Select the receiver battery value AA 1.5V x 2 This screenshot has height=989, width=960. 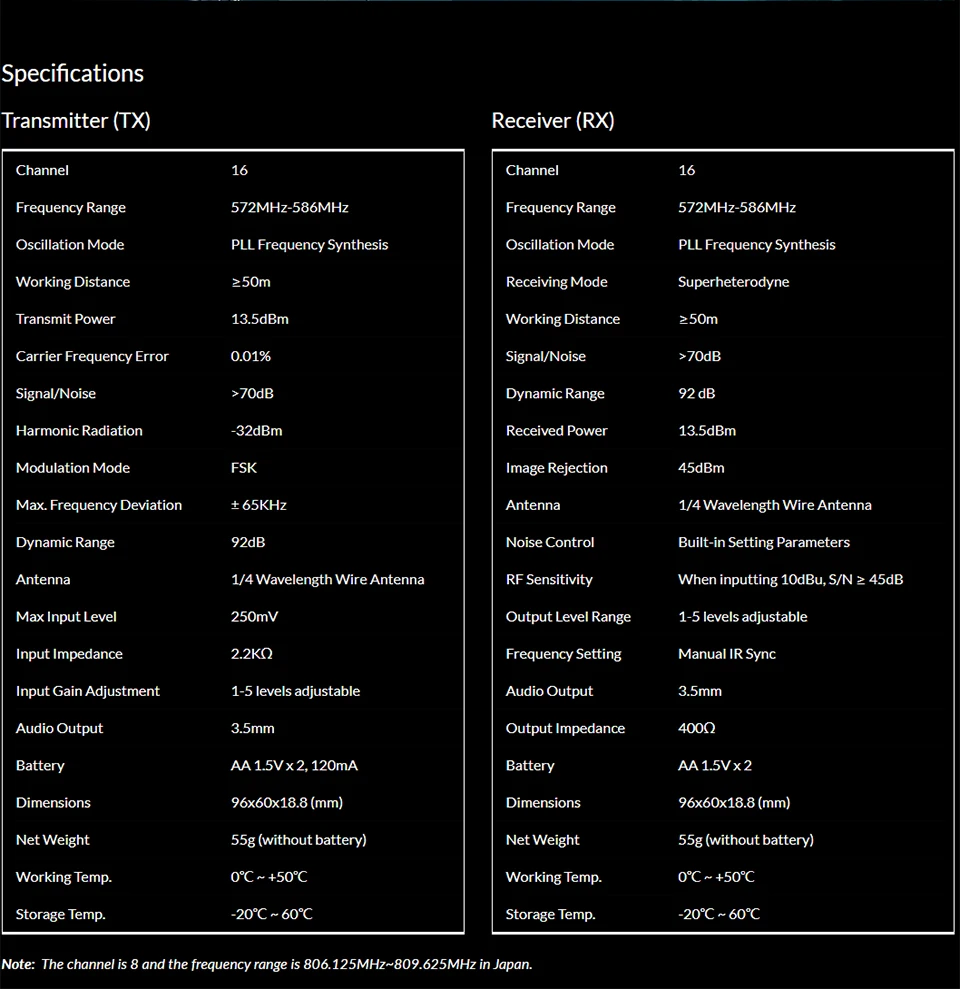click(x=715, y=766)
